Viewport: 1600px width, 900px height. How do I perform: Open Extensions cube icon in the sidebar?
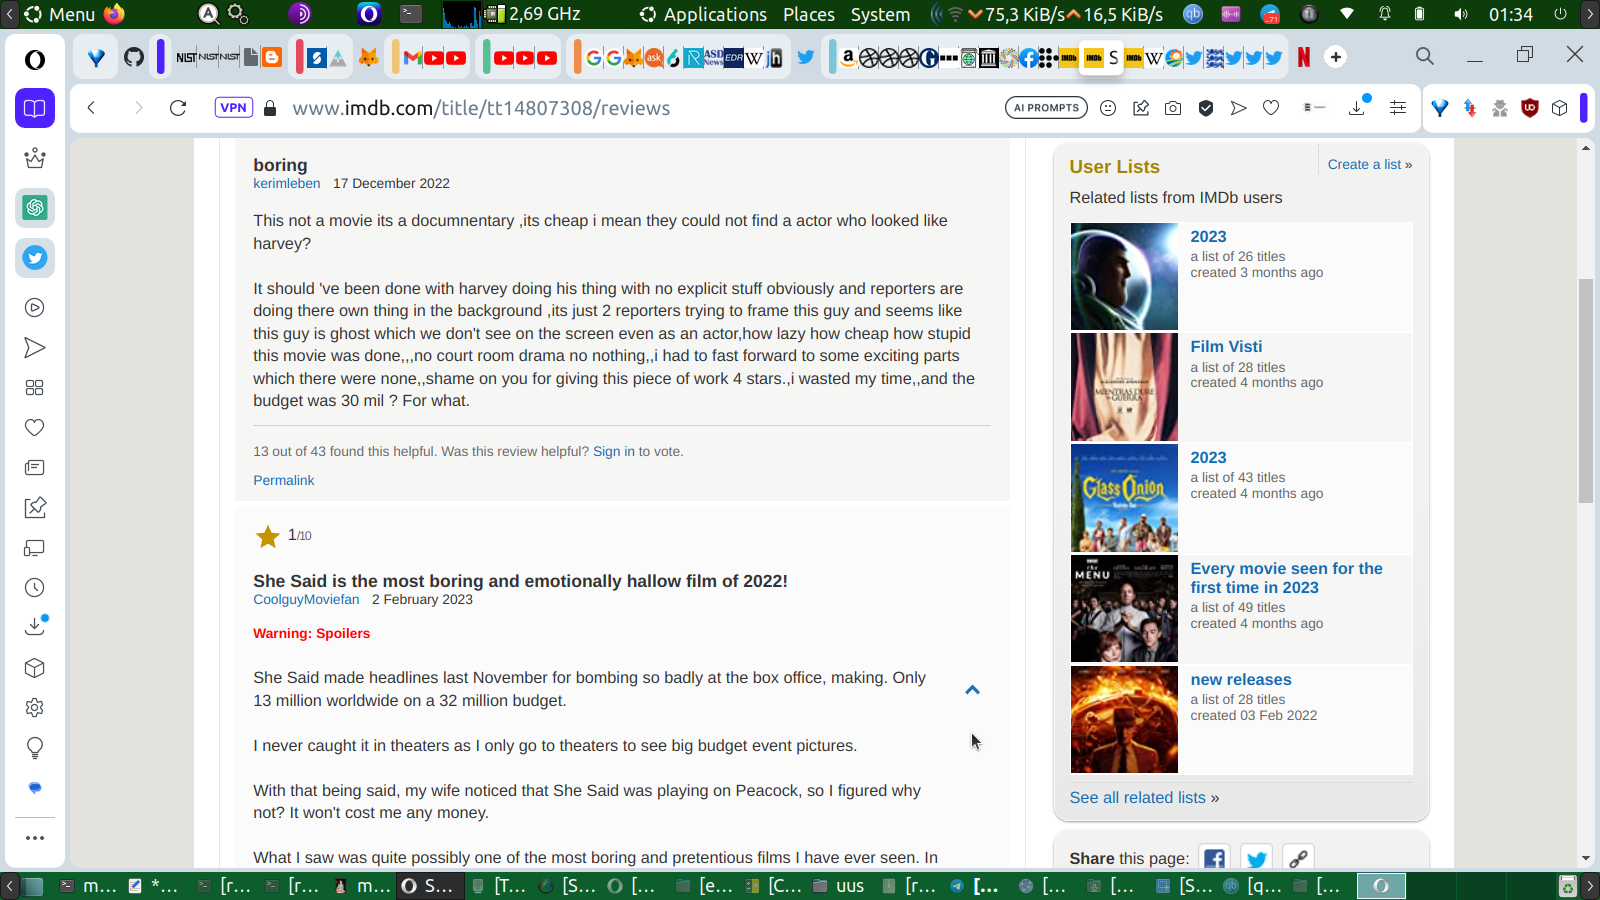pyautogui.click(x=35, y=668)
